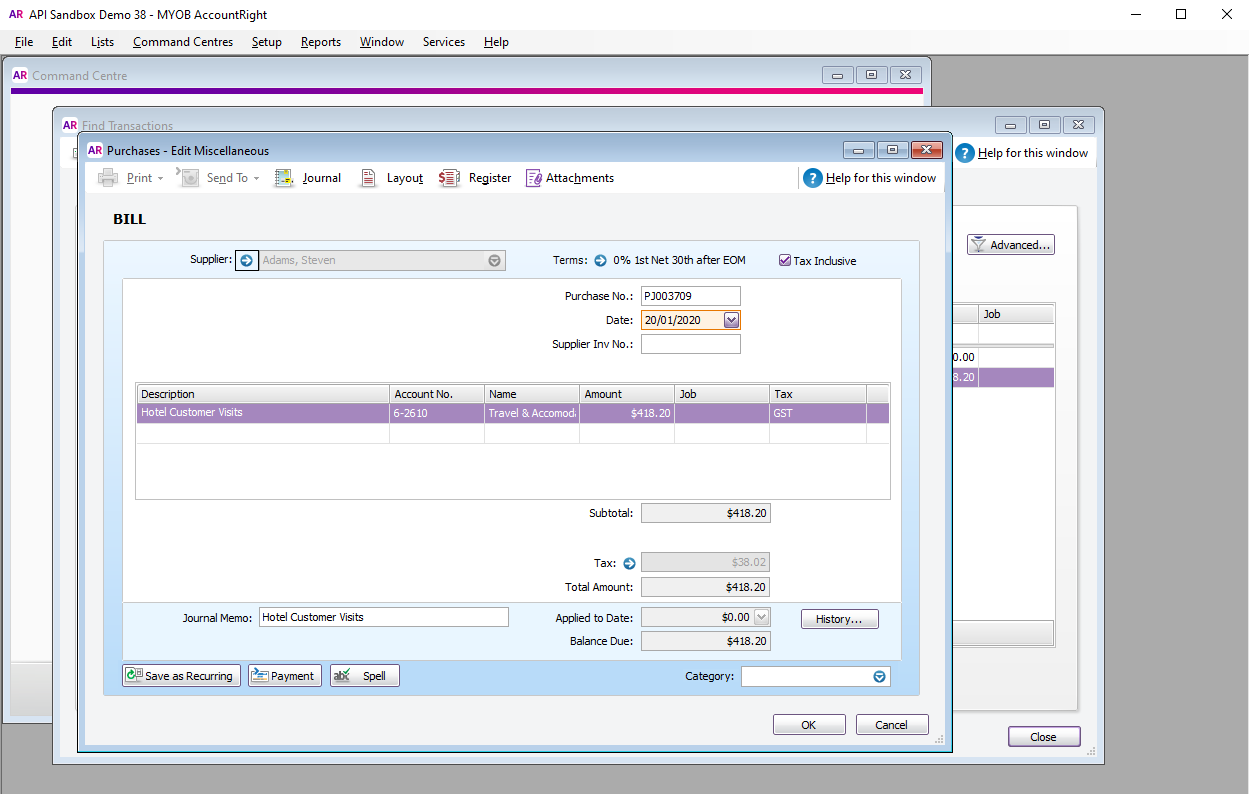The width and height of the screenshot is (1249, 794).
Task: Toggle the Tax Inclusive checkbox
Action: tap(785, 260)
